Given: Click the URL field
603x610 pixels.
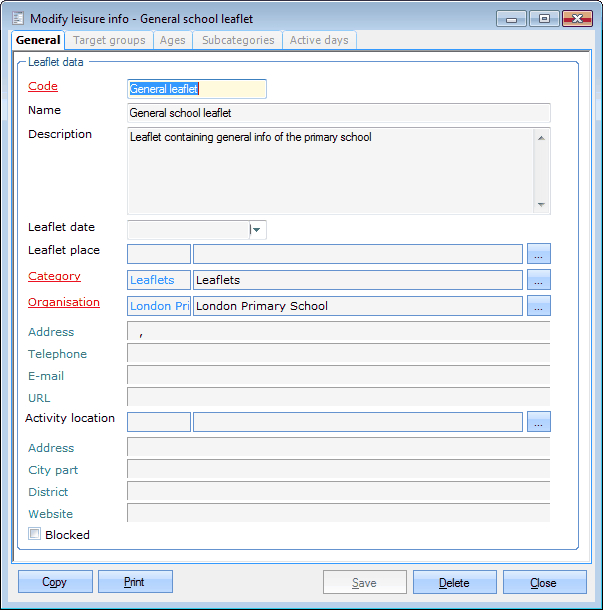Looking at the screenshot, I should (338, 397).
